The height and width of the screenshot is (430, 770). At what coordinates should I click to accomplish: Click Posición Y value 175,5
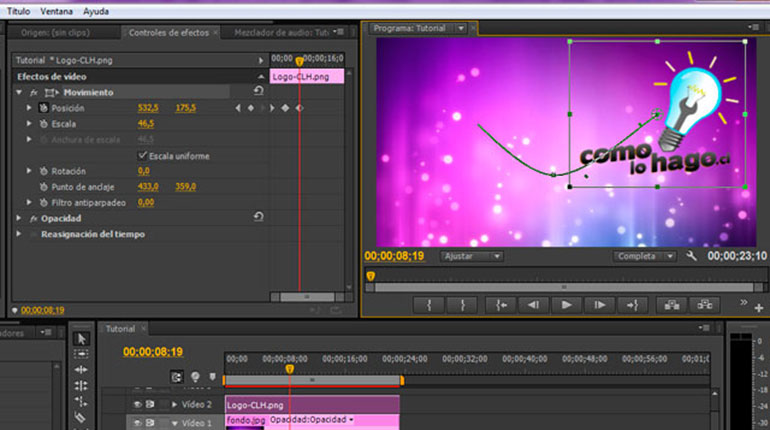tap(186, 108)
